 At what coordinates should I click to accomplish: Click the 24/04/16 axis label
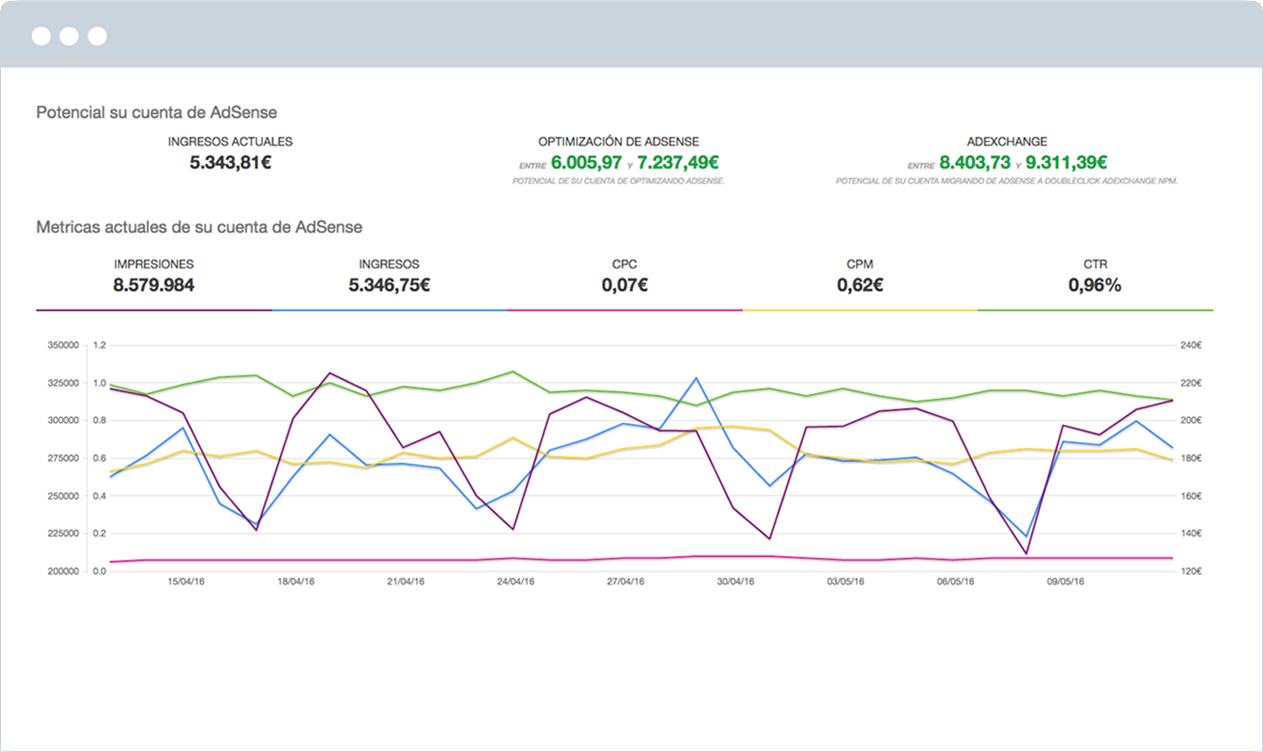[516, 578]
